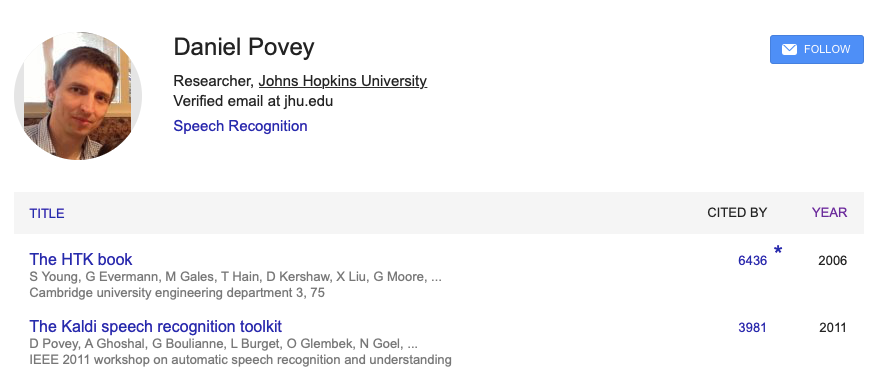Click the IEEE 2011 workshop venue line
The height and width of the screenshot is (379, 892).
click(x=241, y=360)
